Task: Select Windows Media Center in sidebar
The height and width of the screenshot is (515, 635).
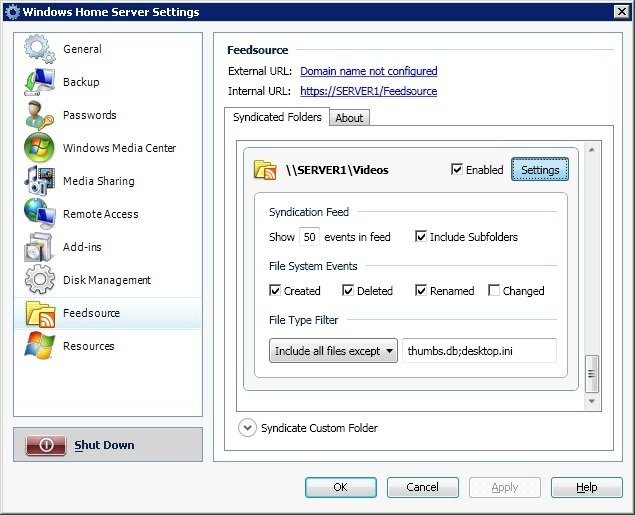Action: click(x=119, y=148)
